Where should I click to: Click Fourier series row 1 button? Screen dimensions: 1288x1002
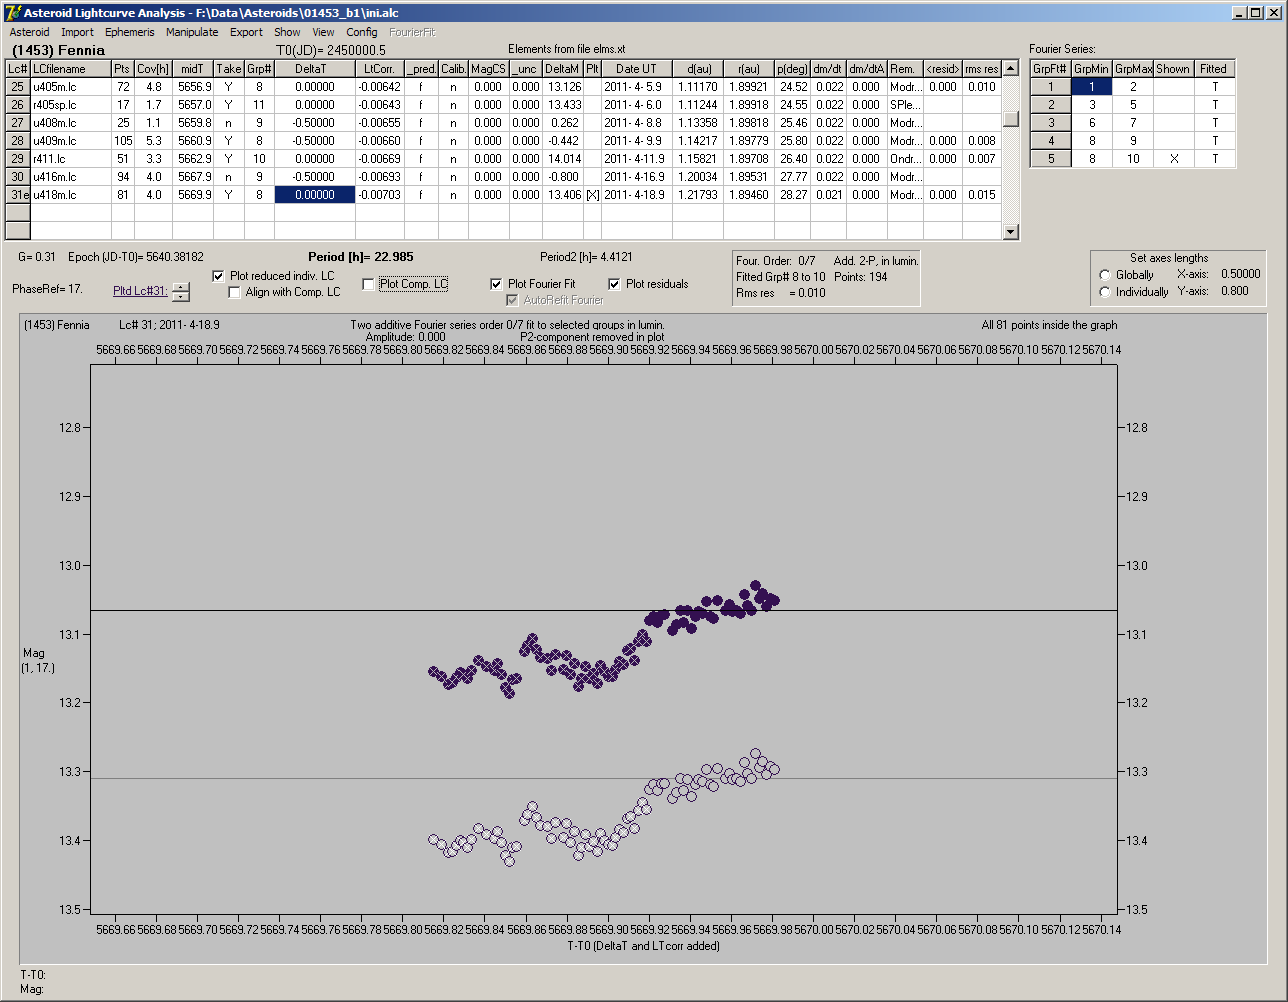tap(1050, 87)
